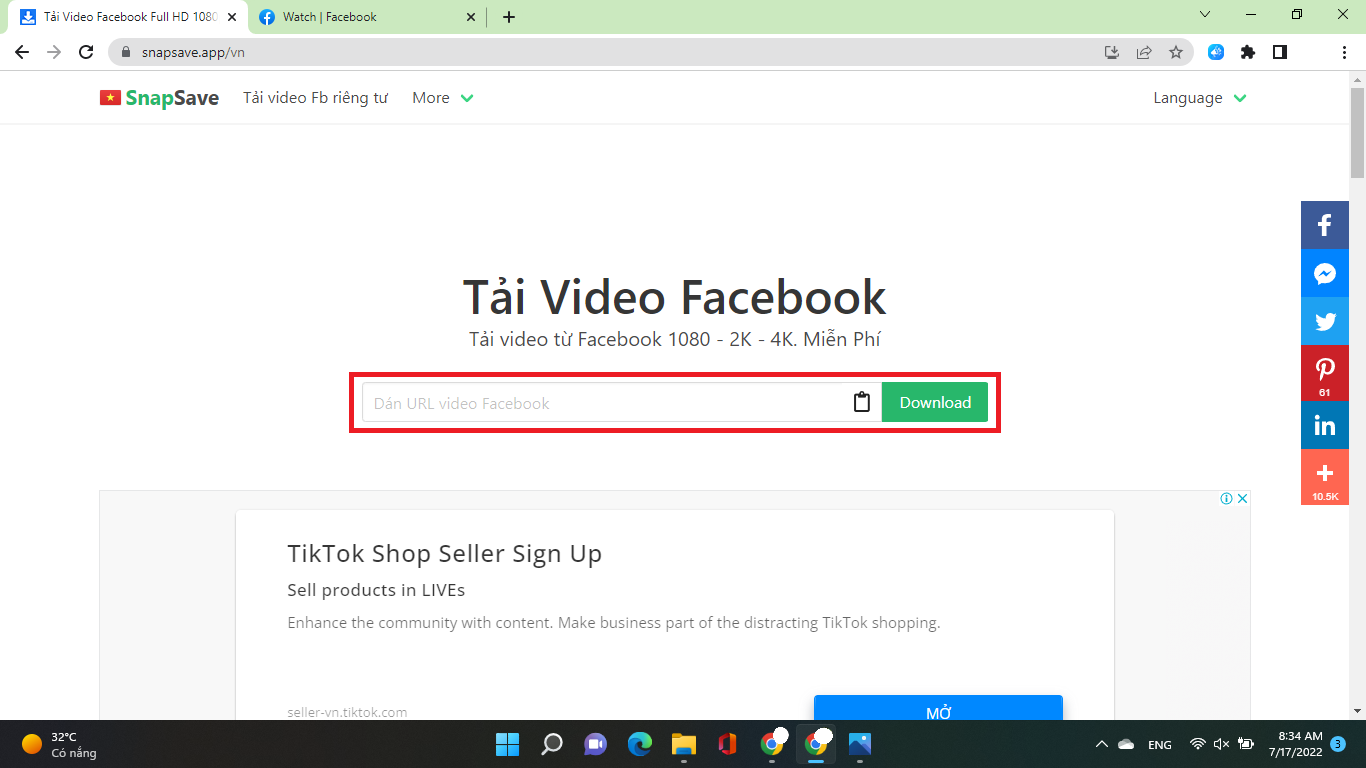Open Messenger share from the sidebar

click(x=1324, y=273)
